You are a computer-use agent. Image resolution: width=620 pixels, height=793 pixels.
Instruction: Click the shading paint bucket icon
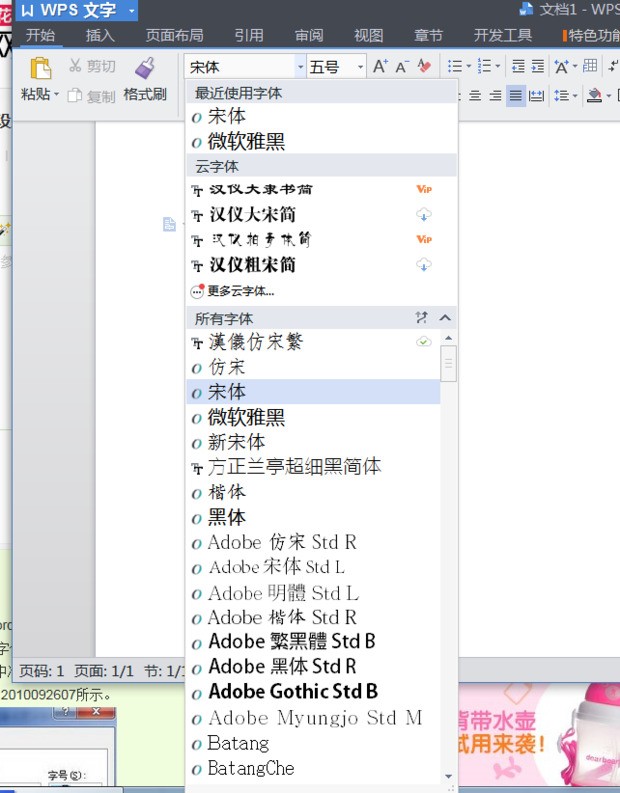pos(594,96)
